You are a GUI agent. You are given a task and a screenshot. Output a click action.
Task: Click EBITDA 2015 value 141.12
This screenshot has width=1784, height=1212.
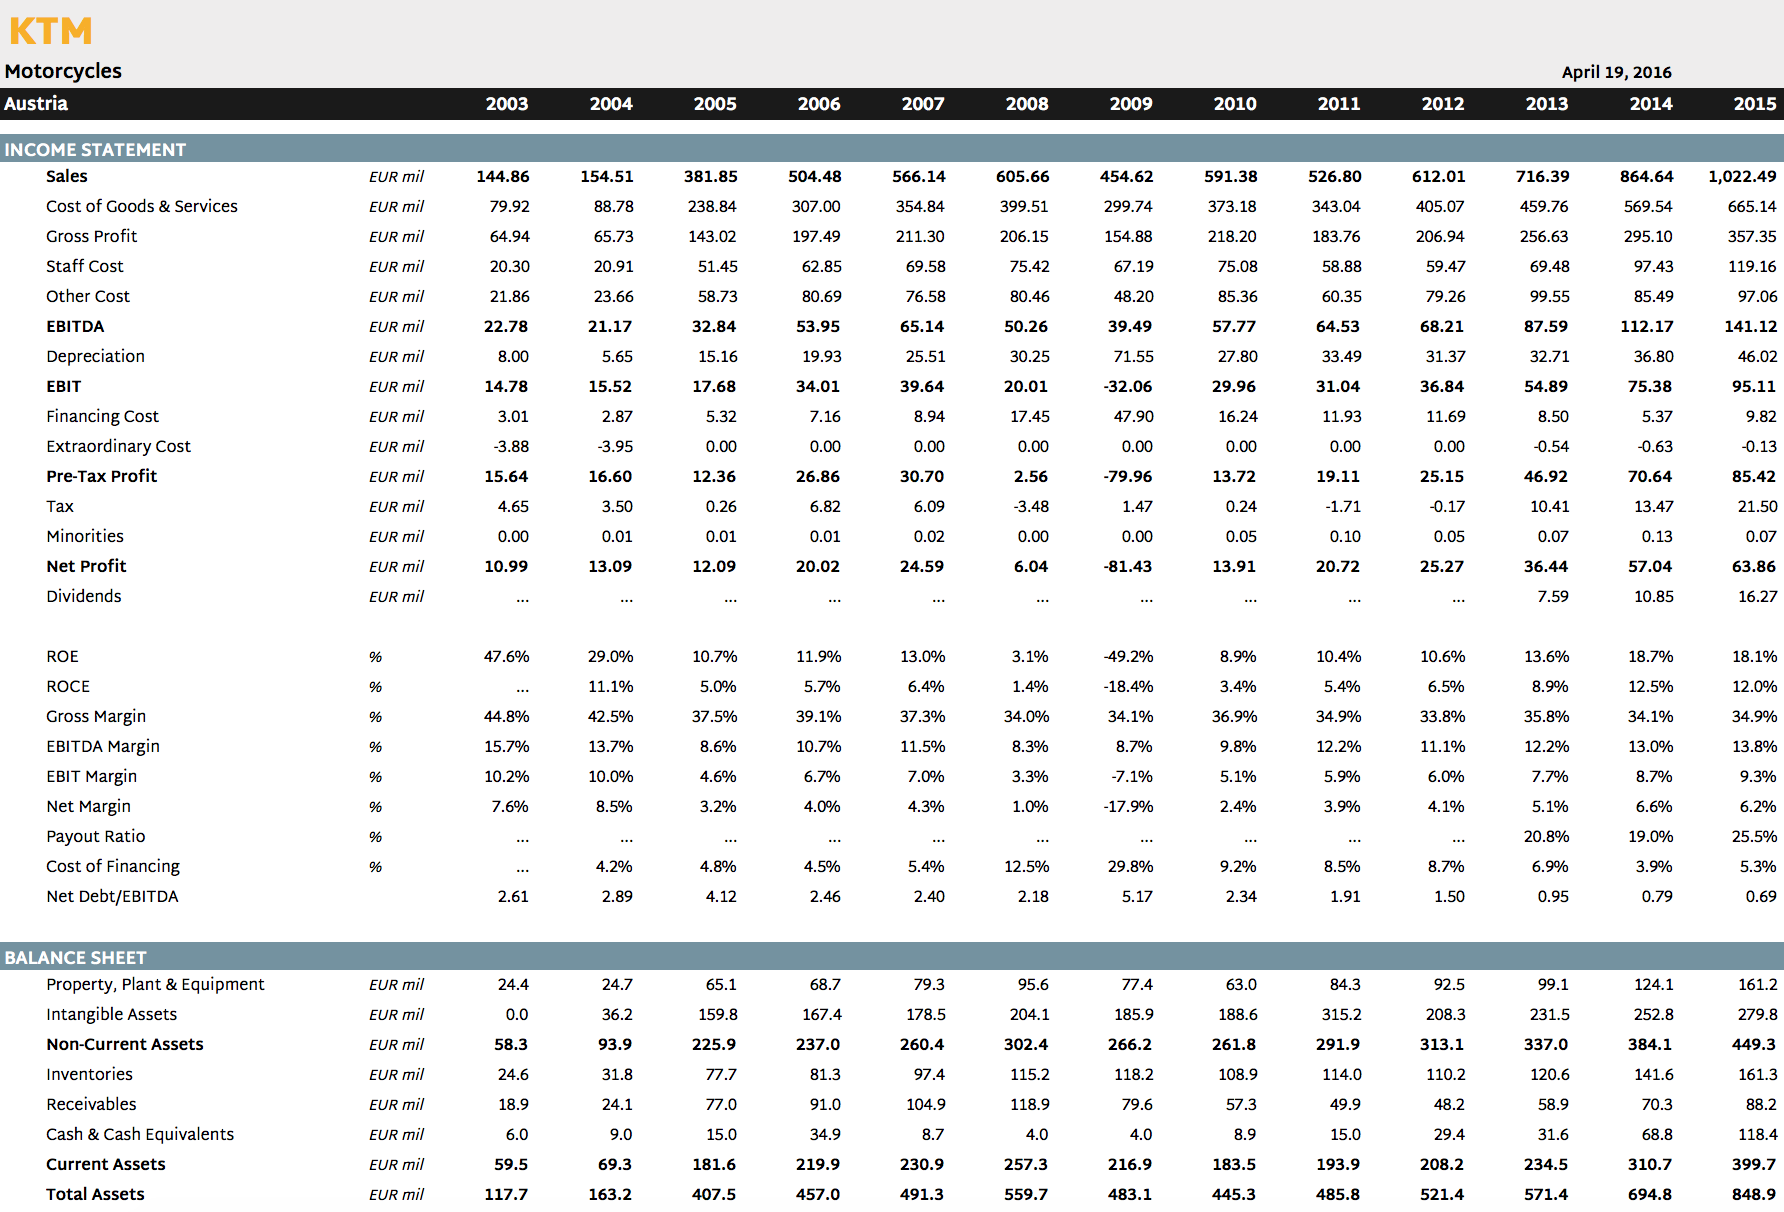tap(1751, 326)
